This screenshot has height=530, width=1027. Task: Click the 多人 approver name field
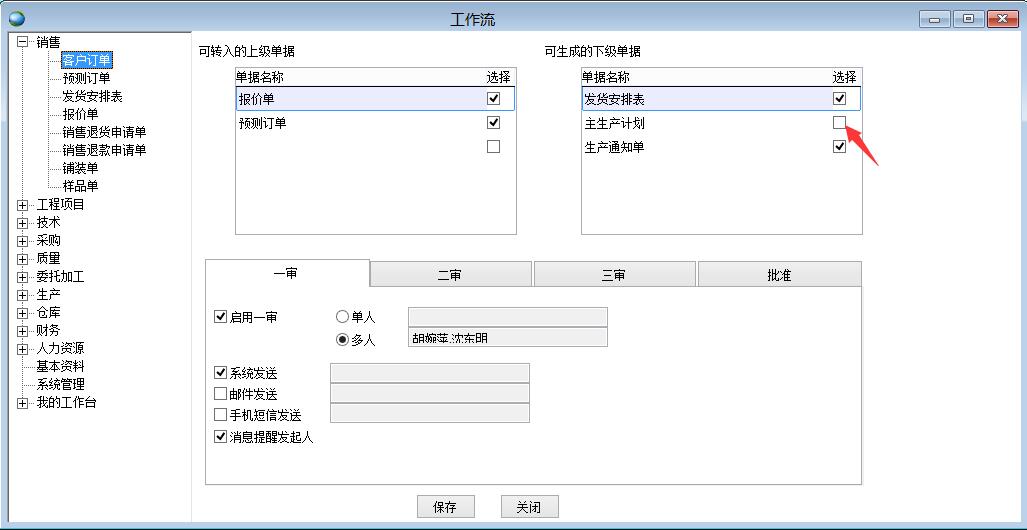[508, 338]
